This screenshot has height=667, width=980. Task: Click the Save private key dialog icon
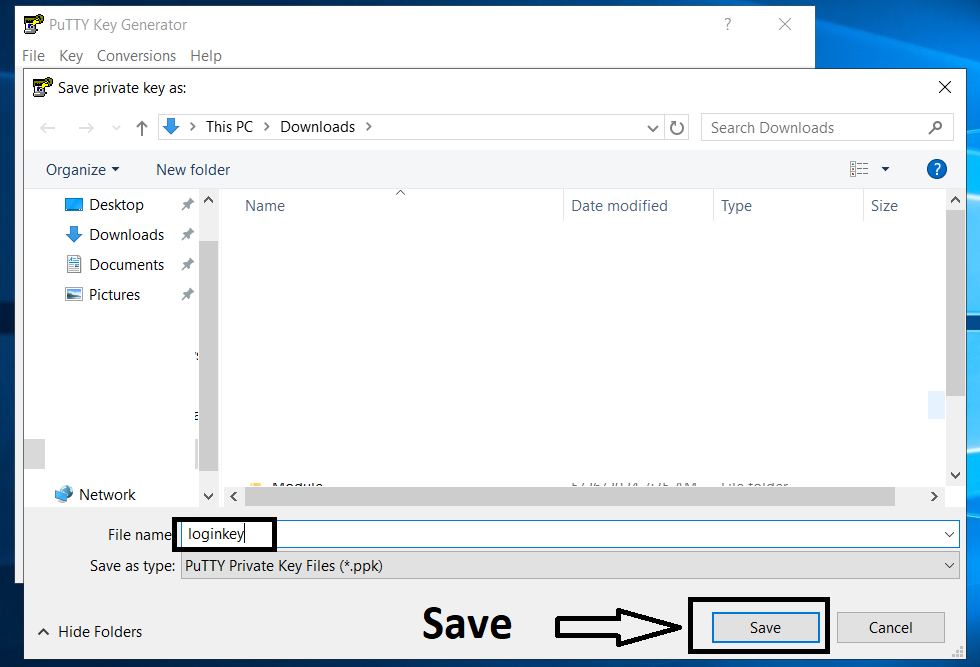[x=42, y=88]
